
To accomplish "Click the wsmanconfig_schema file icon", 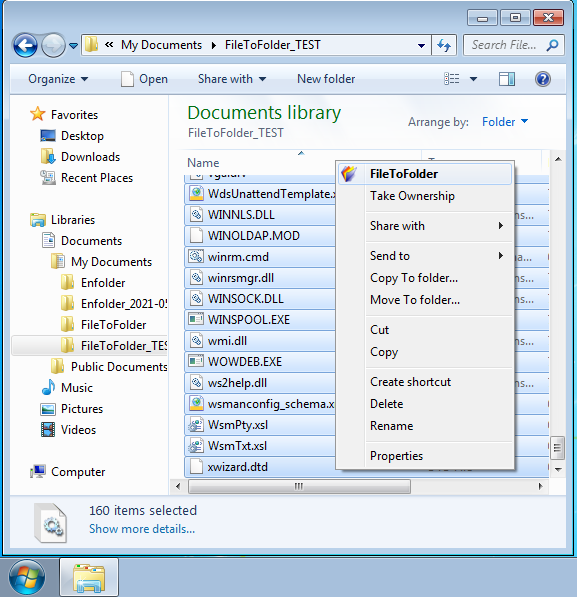I will (x=196, y=404).
